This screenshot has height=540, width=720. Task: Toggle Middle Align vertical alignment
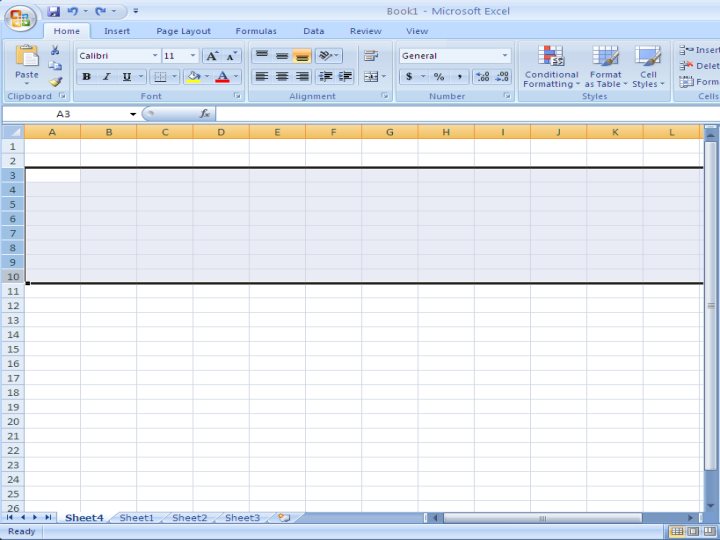282,56
